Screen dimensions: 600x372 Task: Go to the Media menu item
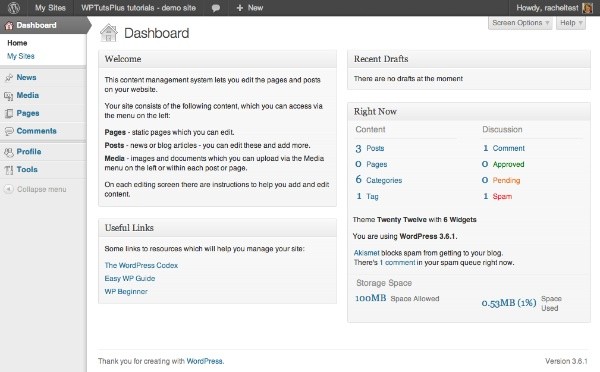point(28,95)
